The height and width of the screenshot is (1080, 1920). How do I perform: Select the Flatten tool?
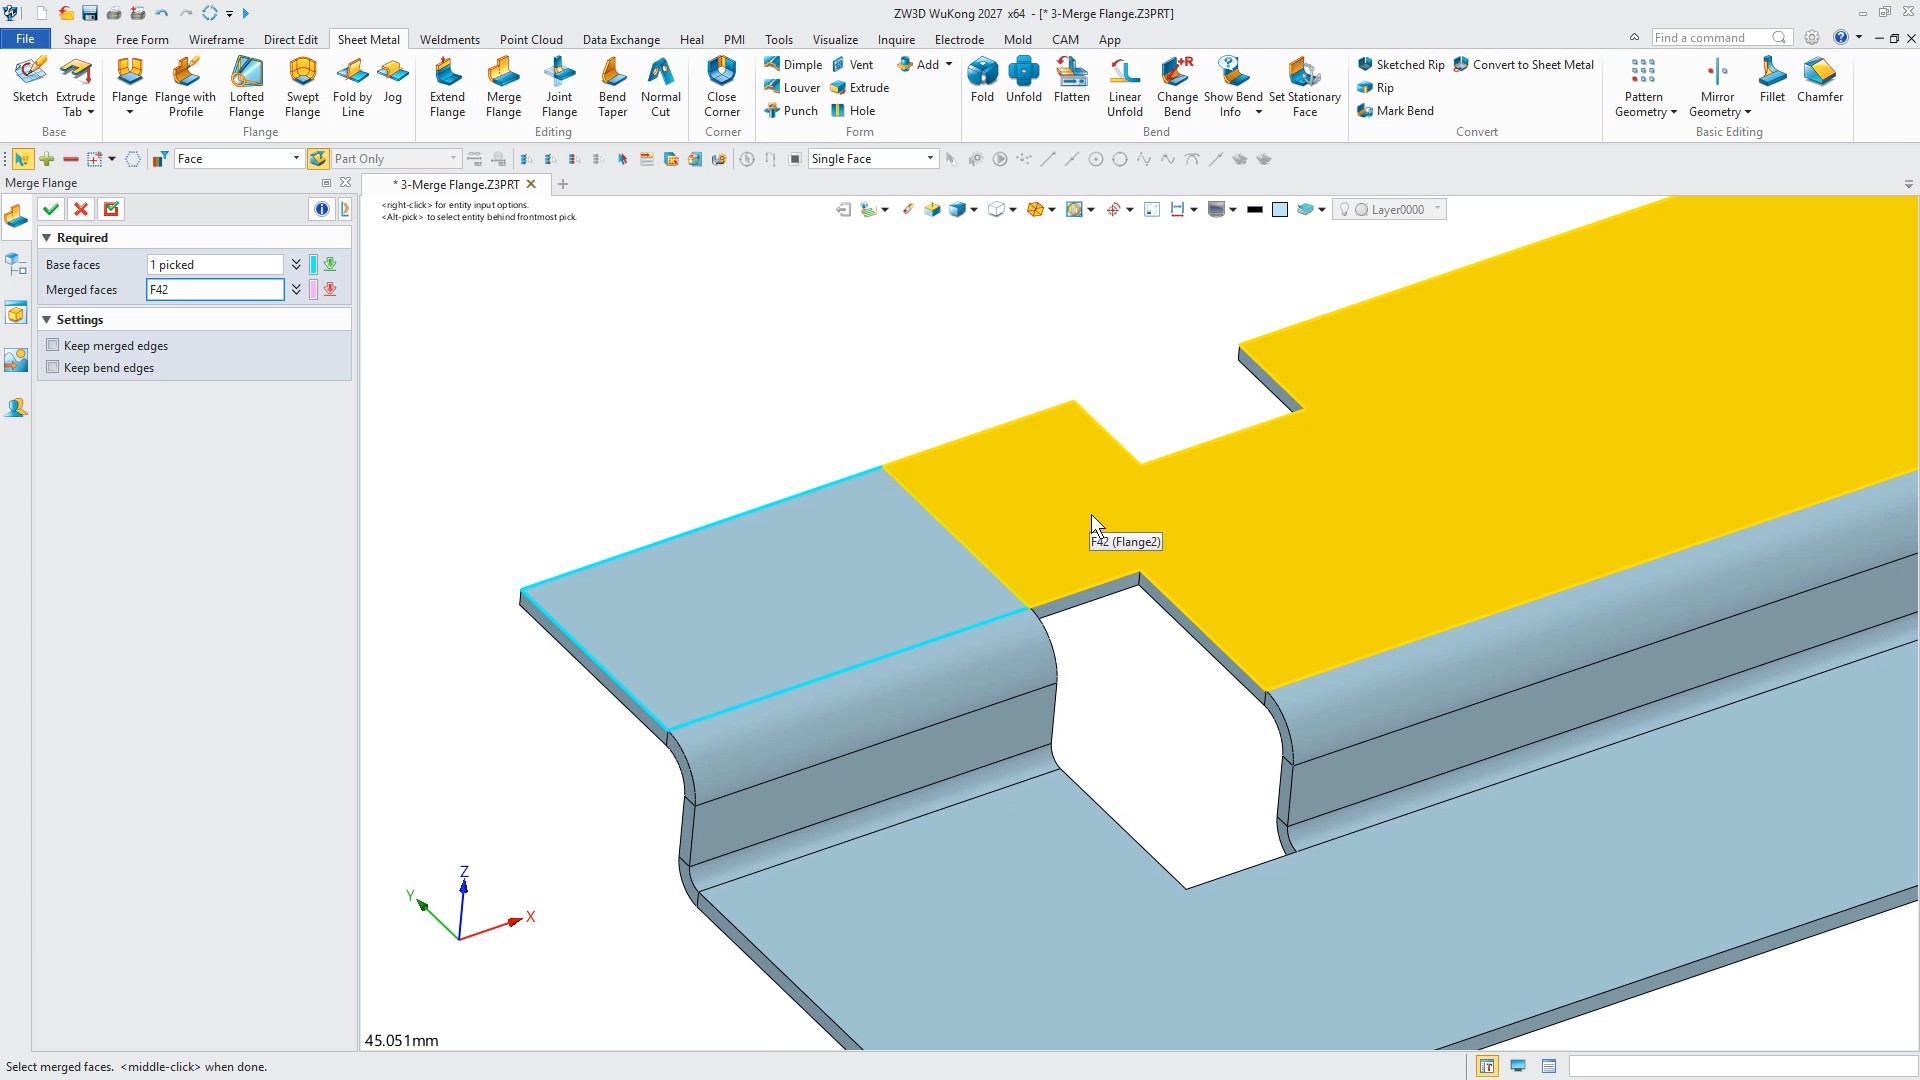[1071, 80]
